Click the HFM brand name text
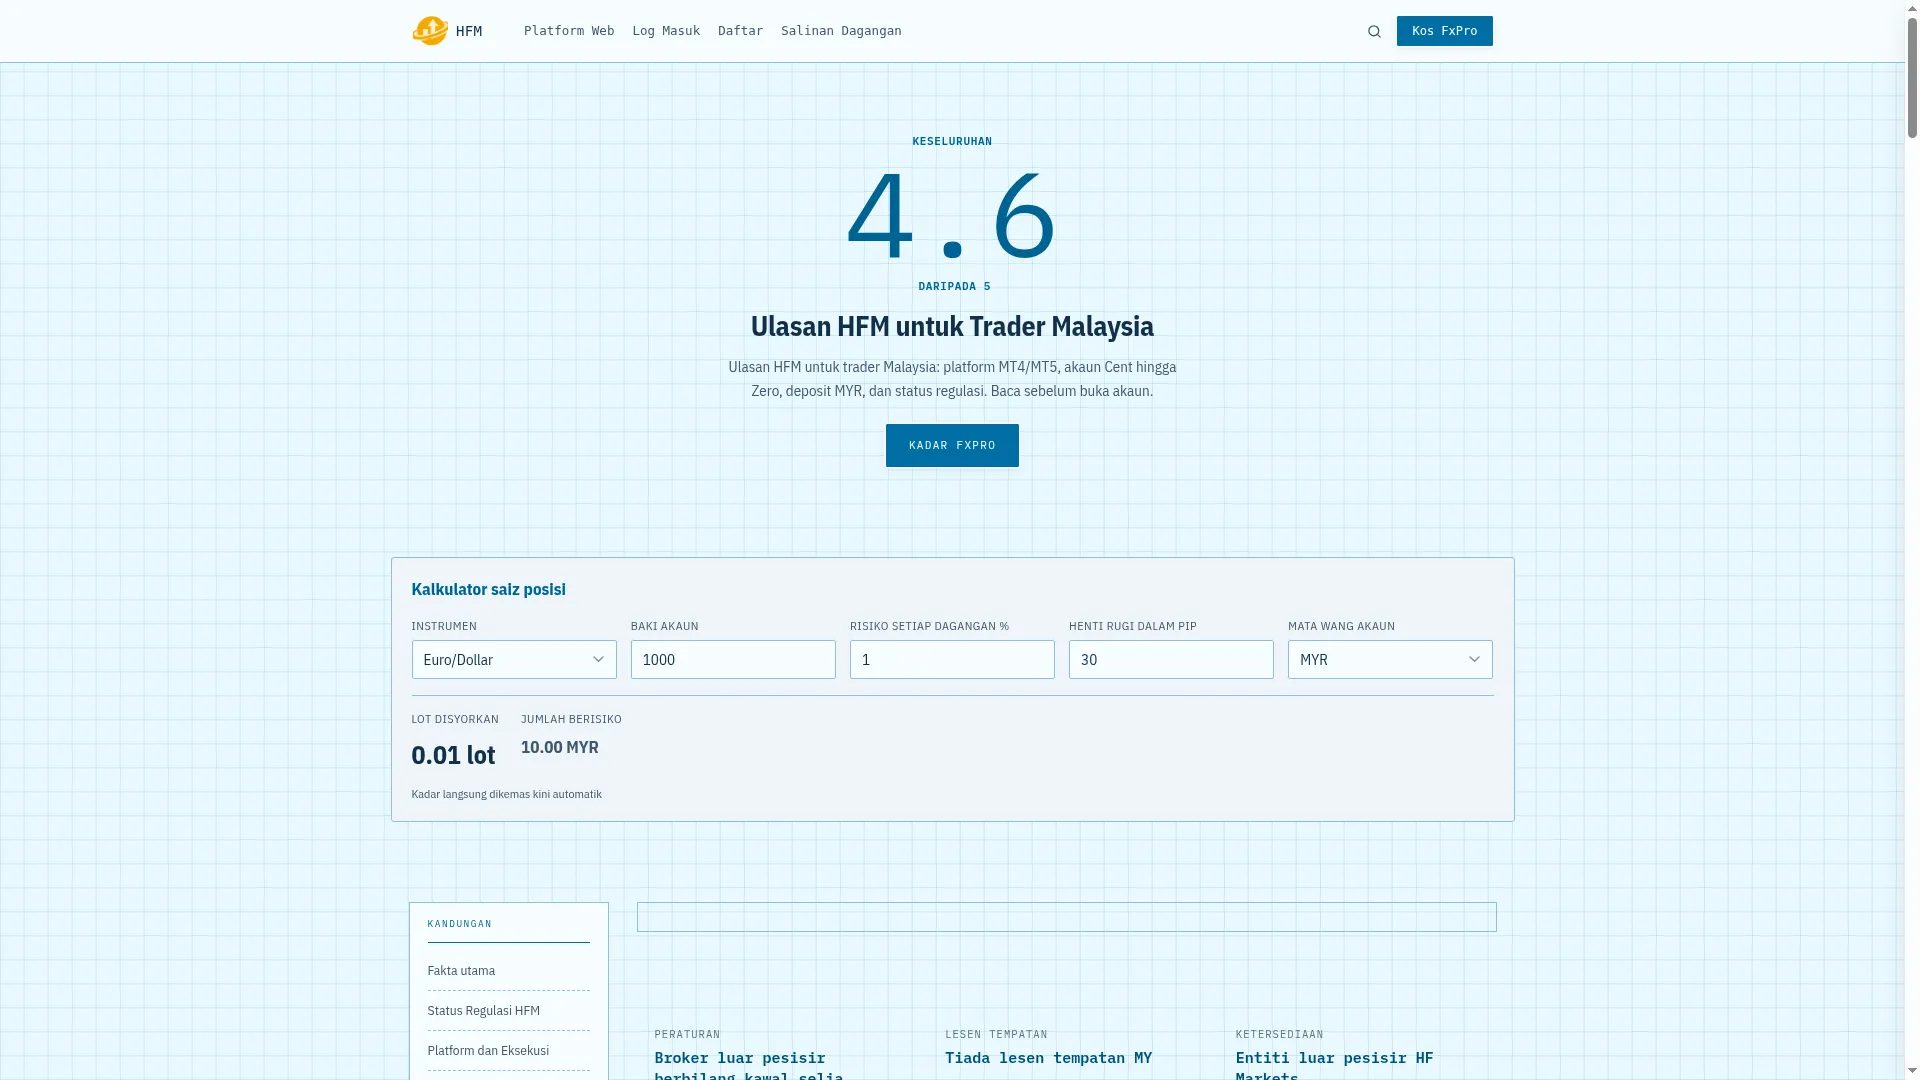Image resolution: width=1920 pixels, height=1080 pixels. pyautogui.click(x=469, y=31)
